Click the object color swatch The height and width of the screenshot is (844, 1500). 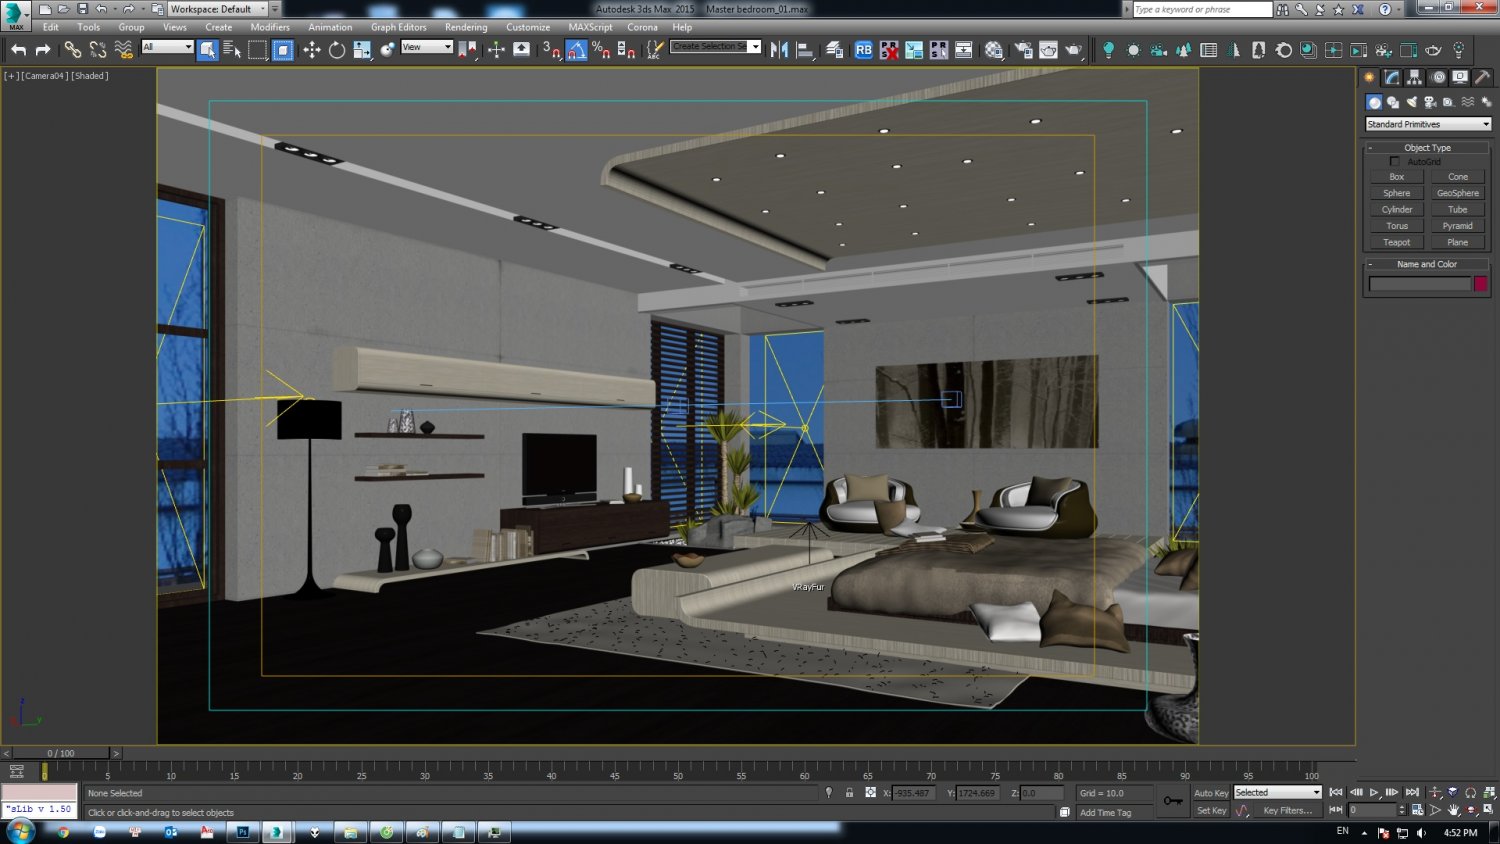[1481, 283]
